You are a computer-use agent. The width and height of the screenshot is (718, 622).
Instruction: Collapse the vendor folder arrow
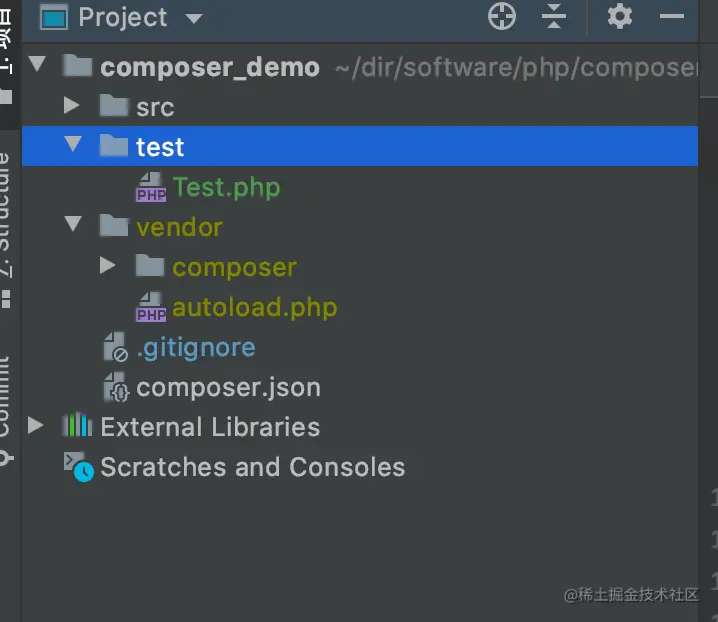pos(71,226)
